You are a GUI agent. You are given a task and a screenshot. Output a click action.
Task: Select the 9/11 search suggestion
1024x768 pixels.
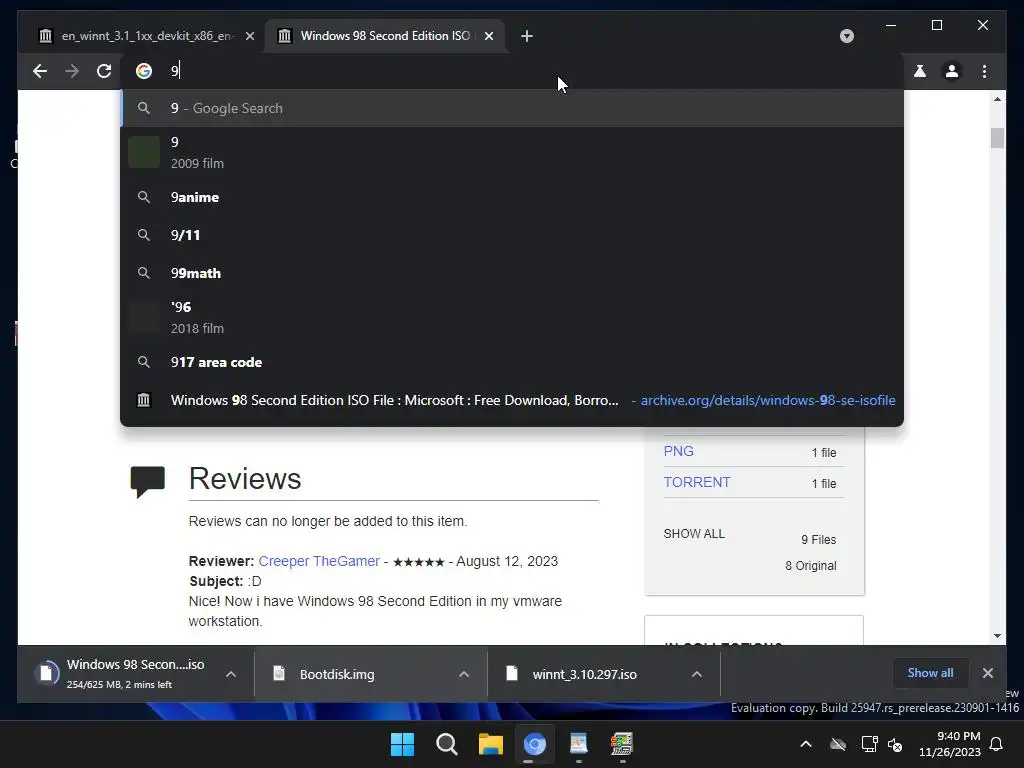(513, 235)
